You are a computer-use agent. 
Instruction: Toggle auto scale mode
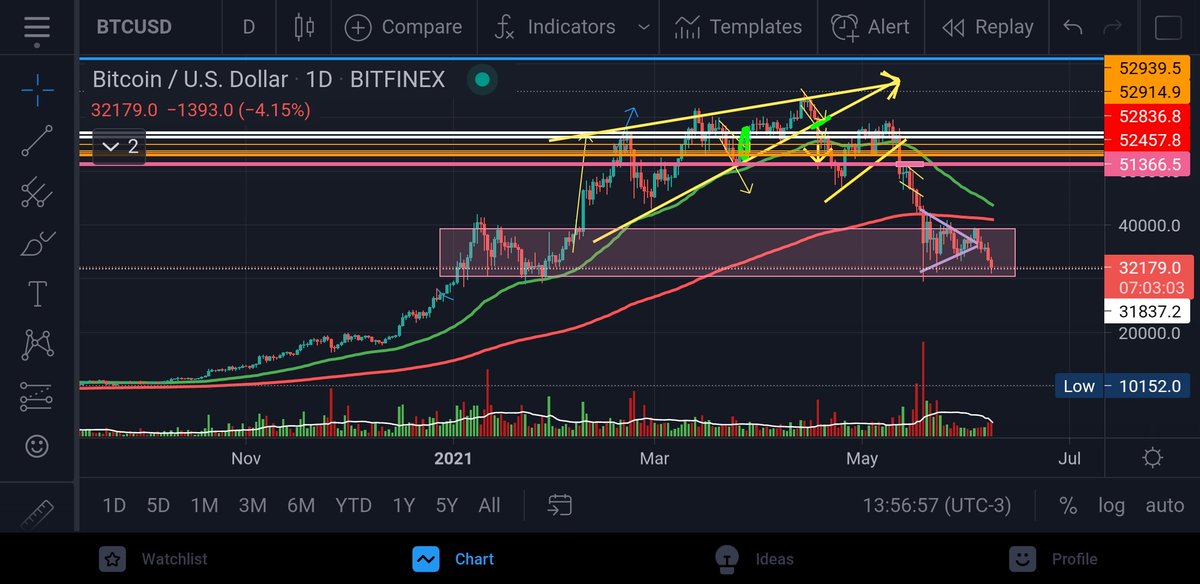click(x=1164, y=505)
